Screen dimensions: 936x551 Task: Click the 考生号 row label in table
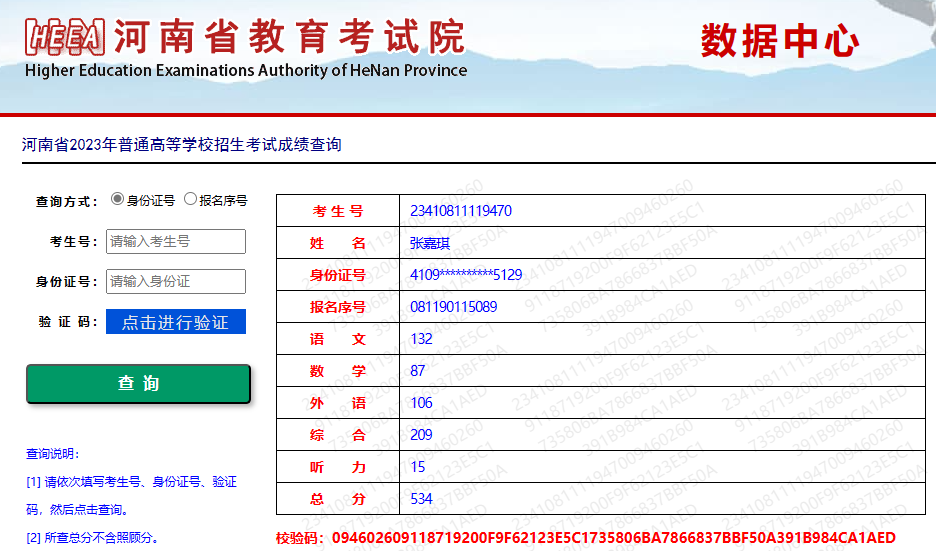click(x=338, y=211)
